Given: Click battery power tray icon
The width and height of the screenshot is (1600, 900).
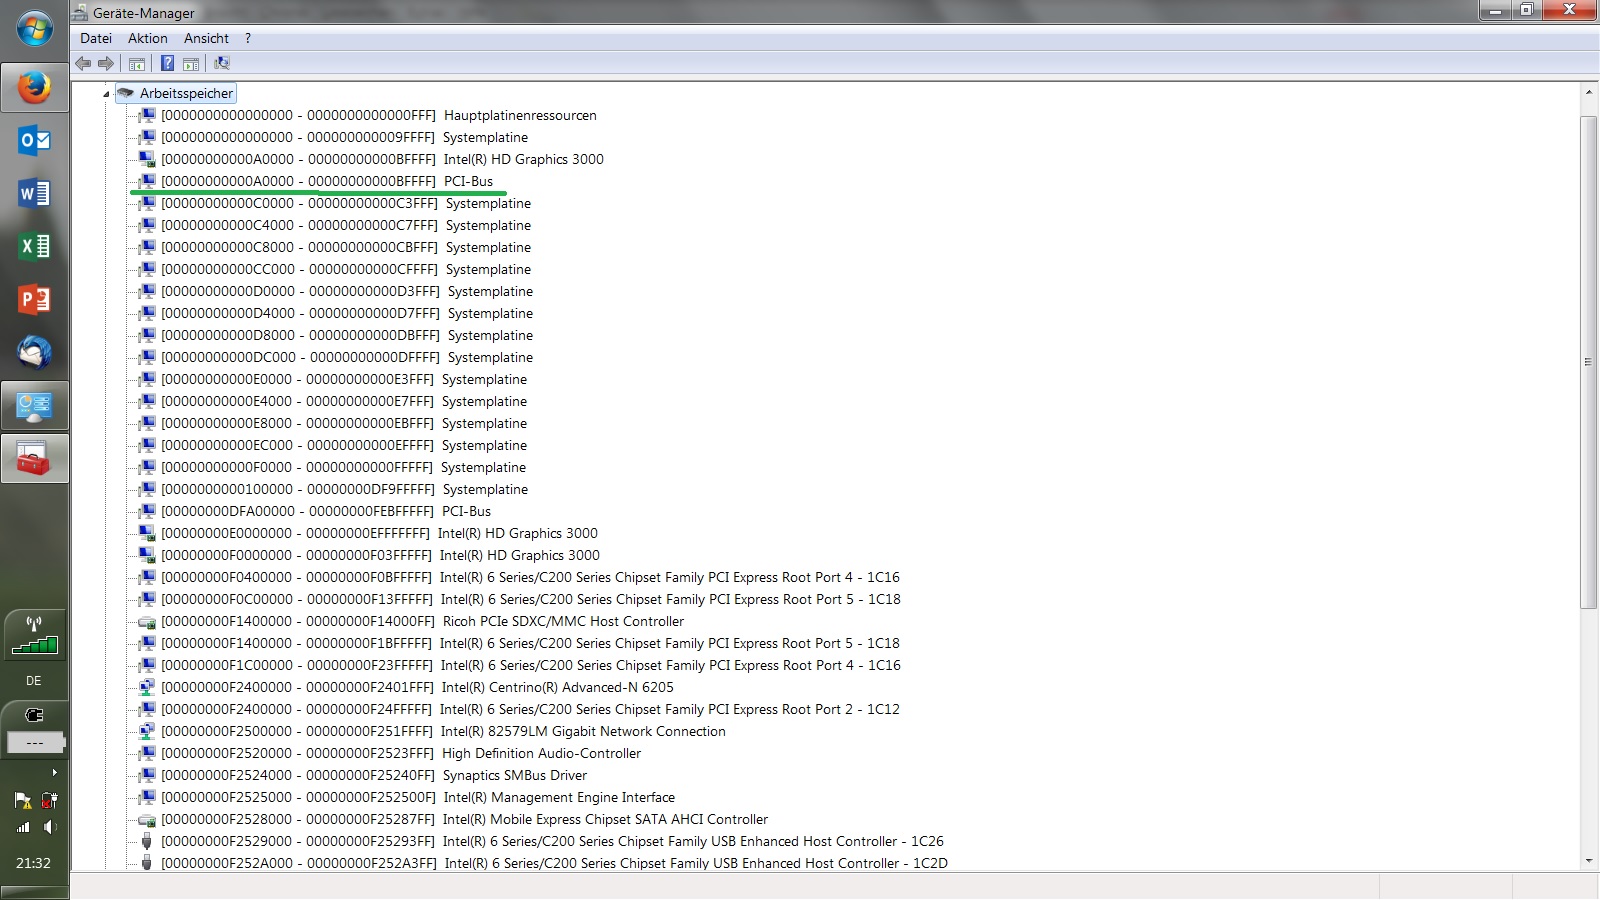Looking at the screenshot, I should coord(48,800).
